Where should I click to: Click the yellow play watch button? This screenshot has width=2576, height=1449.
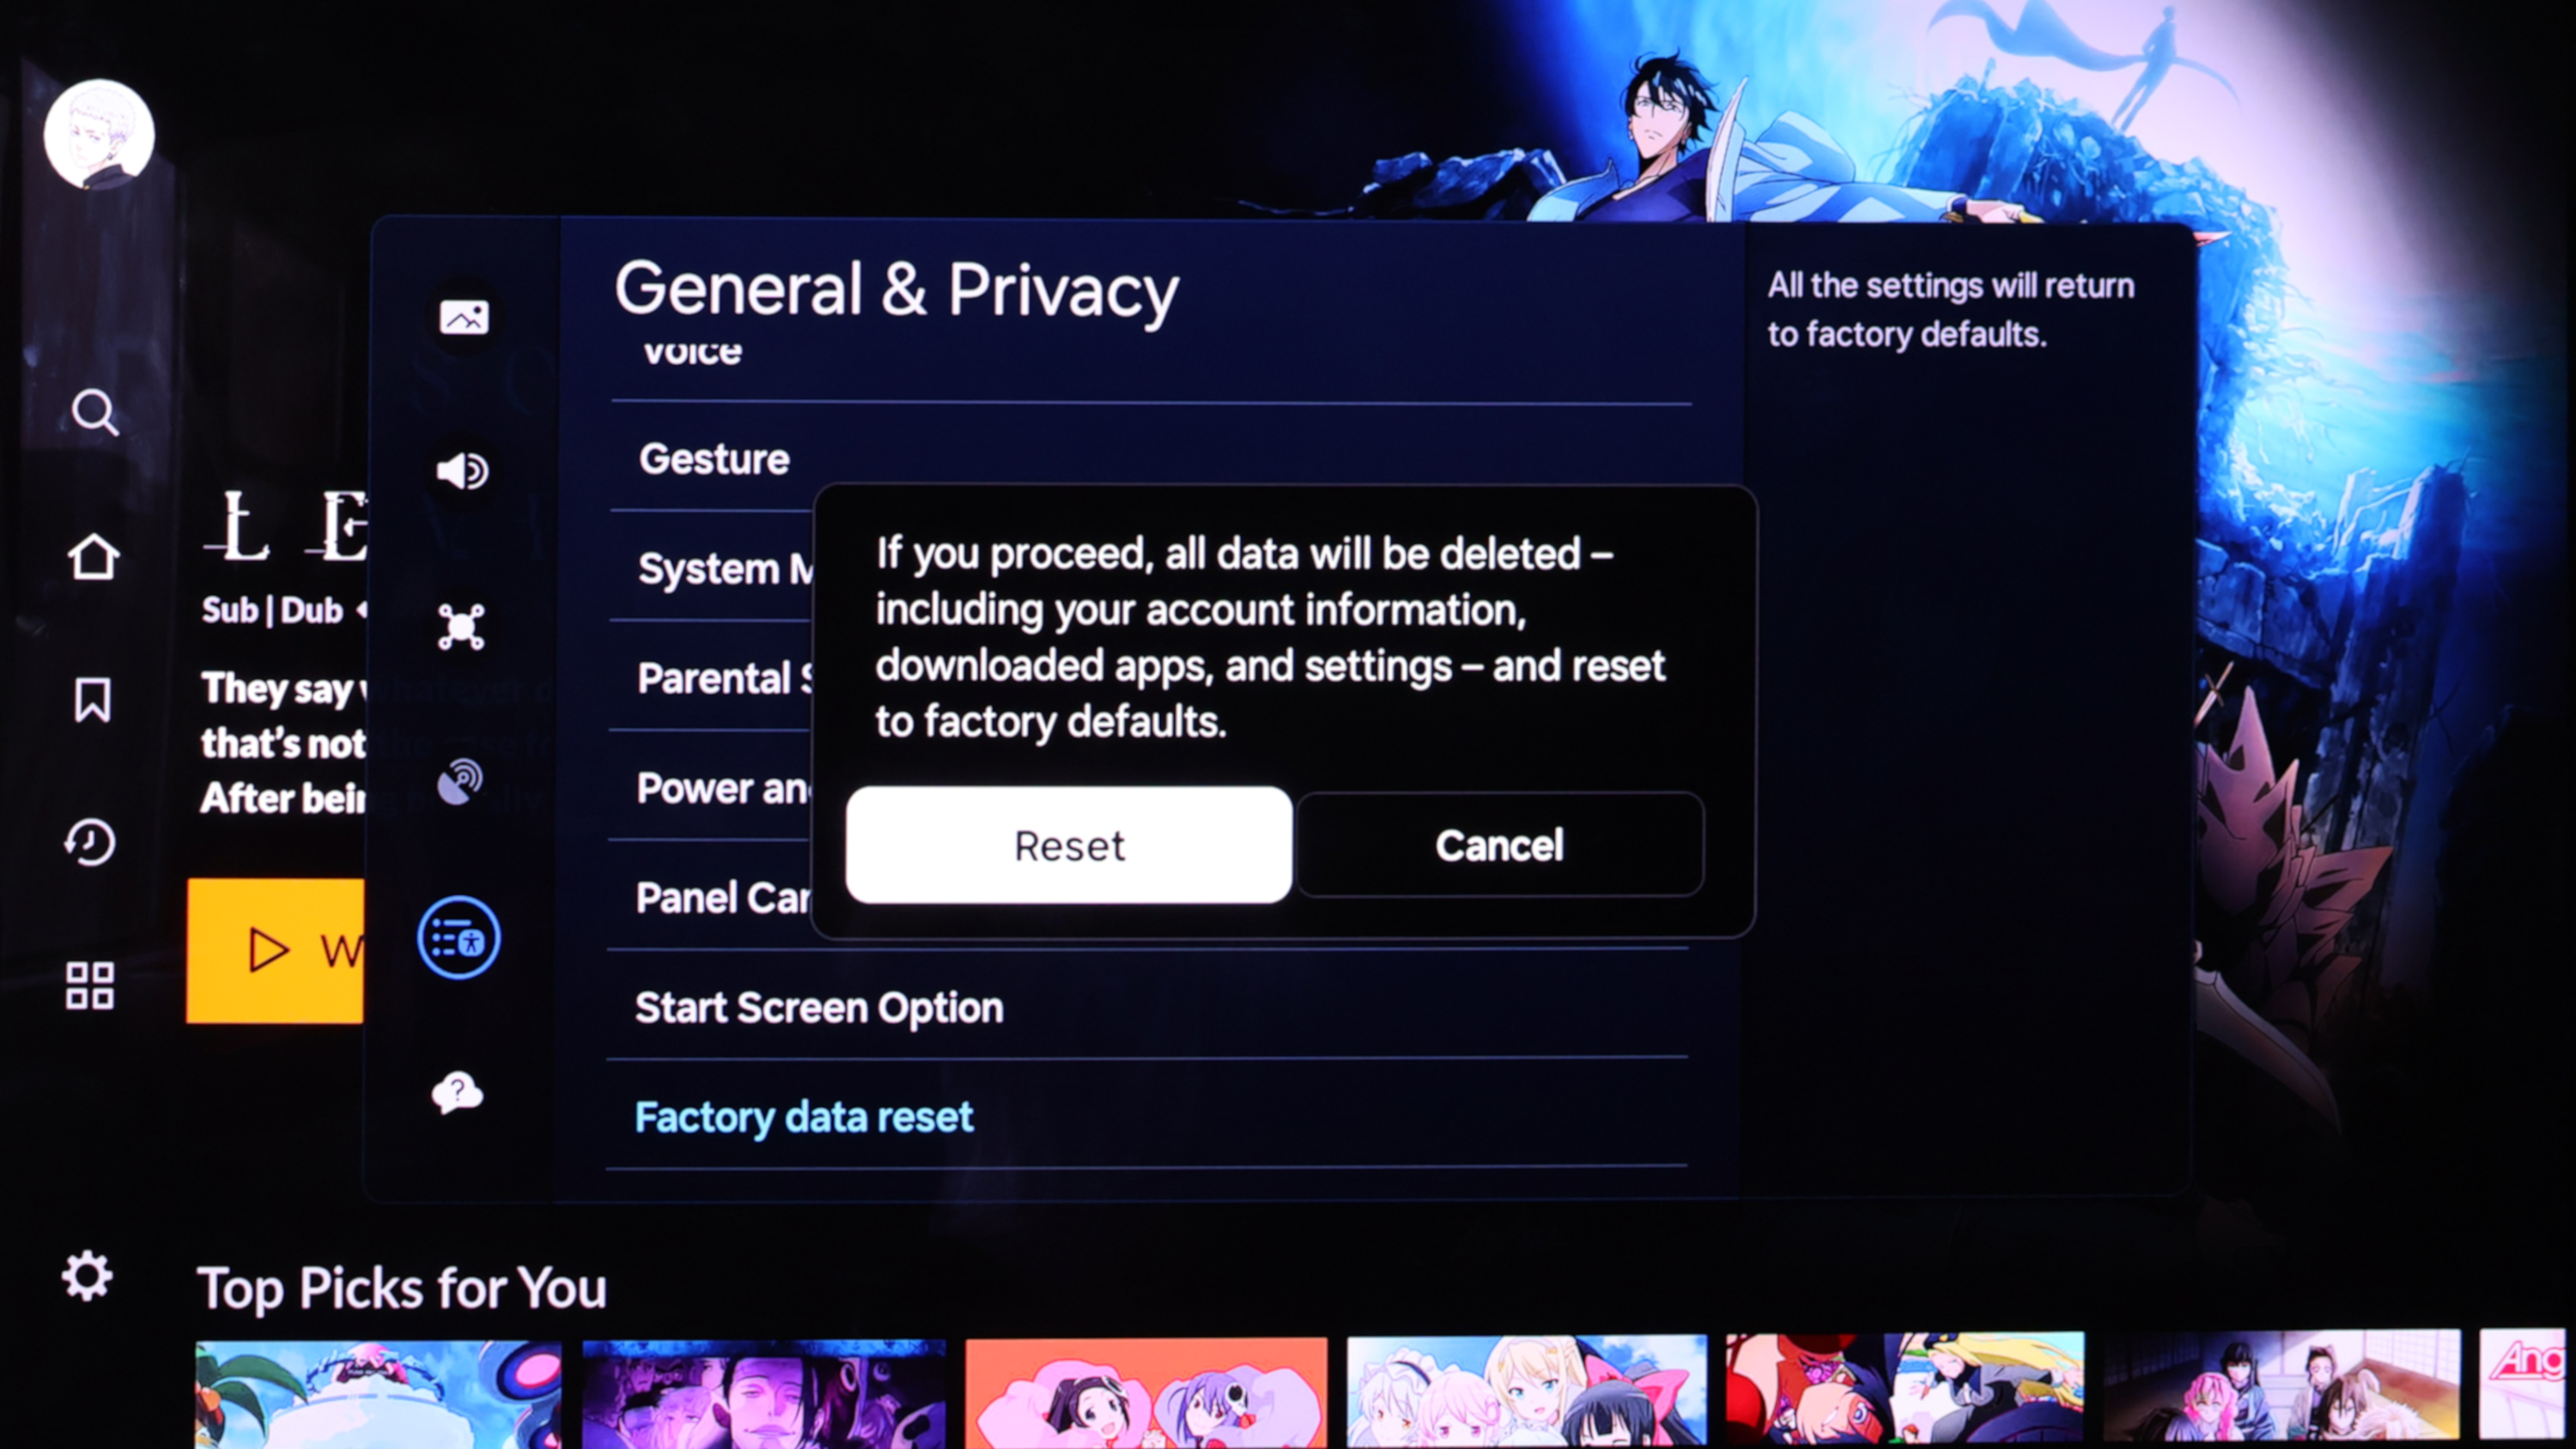[276, 950]
